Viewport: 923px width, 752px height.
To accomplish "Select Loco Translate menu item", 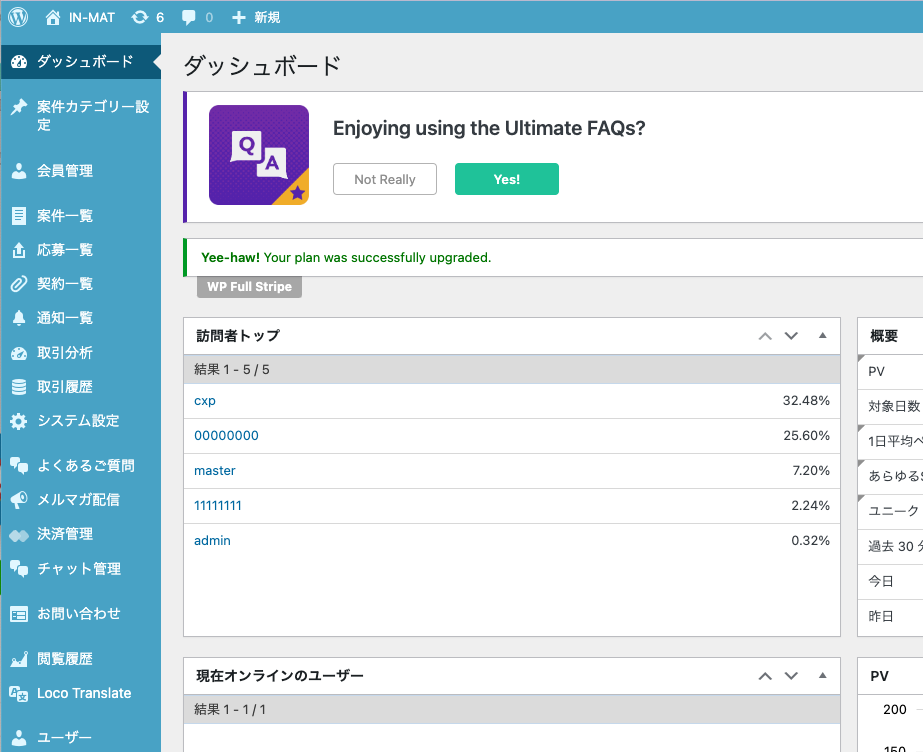I will [84, 693].
